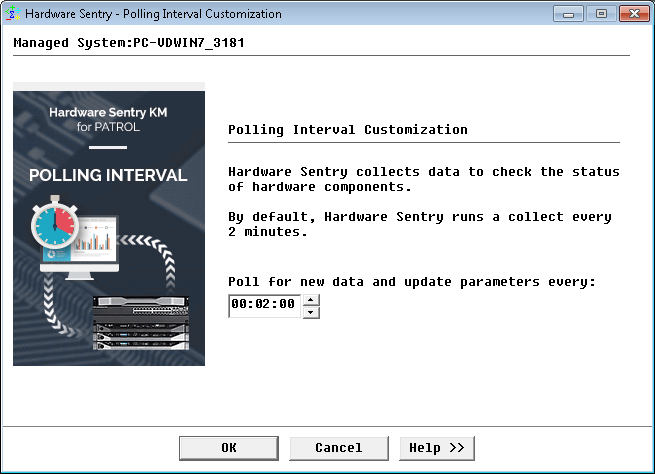Click 'Poll for new data and update parameters every:' label
Viewport: 655px width, 474px height.
click(x=412, y=282)
